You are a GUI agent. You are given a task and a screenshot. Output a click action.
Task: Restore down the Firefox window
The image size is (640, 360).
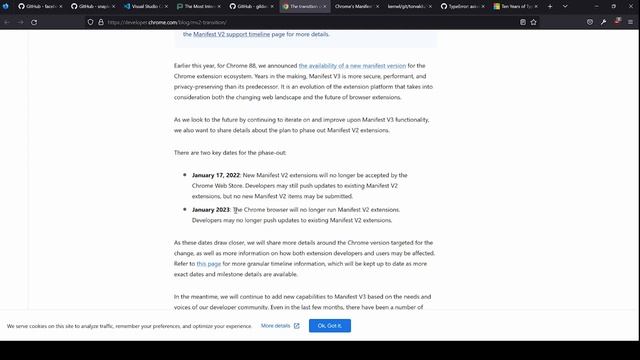coord(613,6)
